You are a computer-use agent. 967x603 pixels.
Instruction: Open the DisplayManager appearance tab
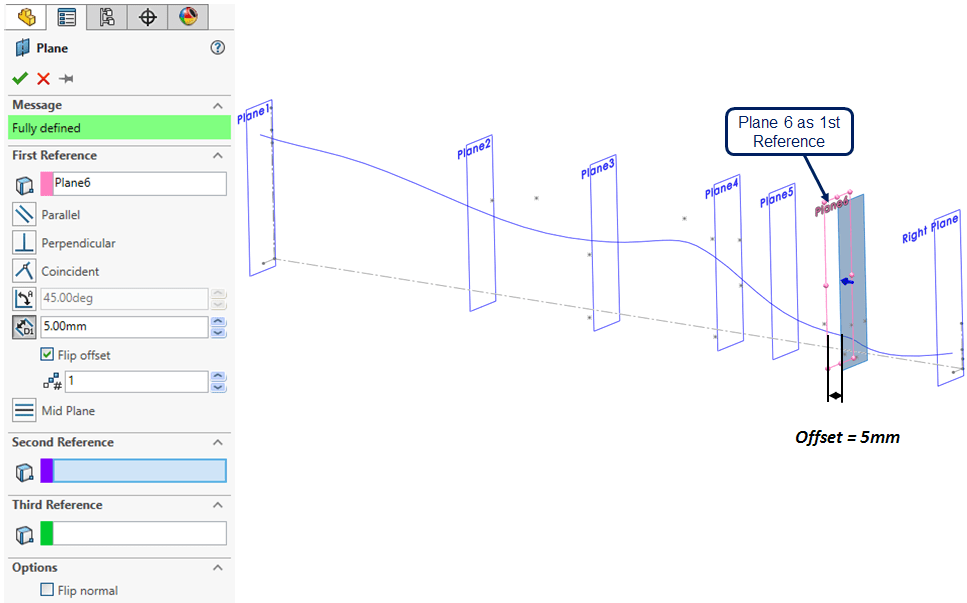point(187,16)
